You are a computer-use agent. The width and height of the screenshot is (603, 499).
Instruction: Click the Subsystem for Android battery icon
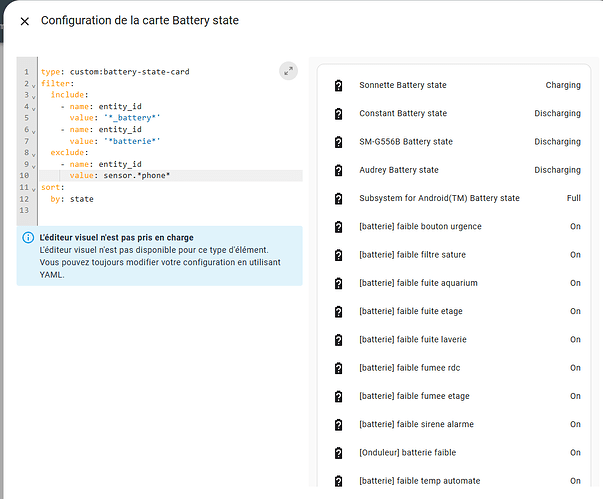pyautogui.click(x=338, y=198)
